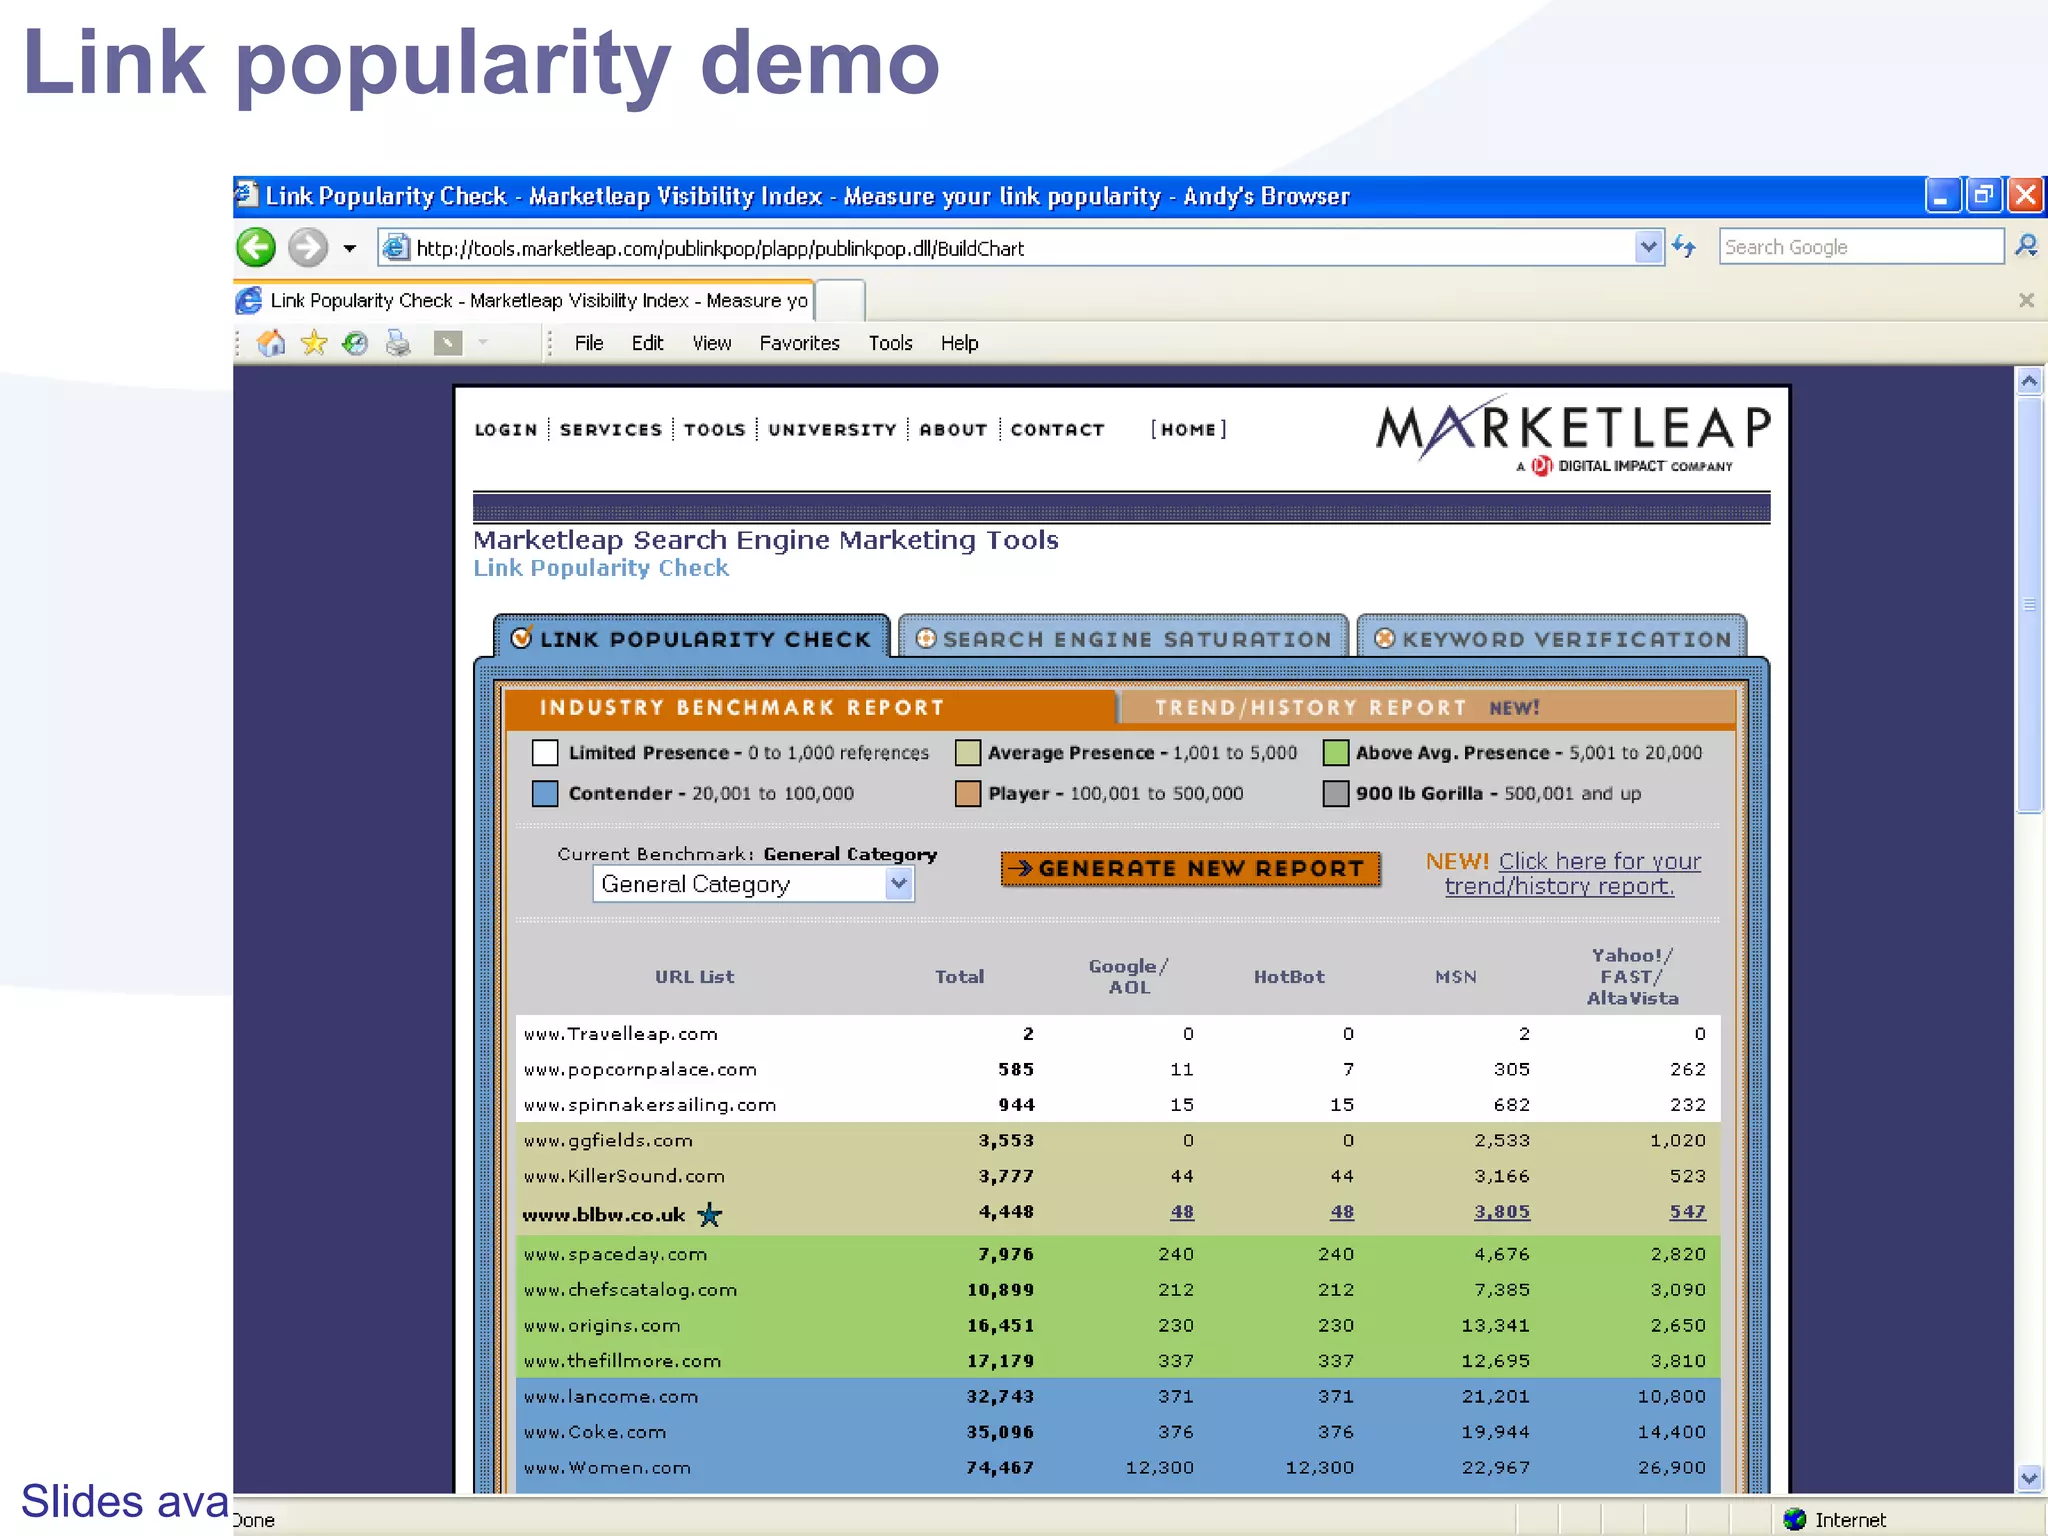
Task: Expand the address bar URL dropdown
Action: tap(1648, 246)
